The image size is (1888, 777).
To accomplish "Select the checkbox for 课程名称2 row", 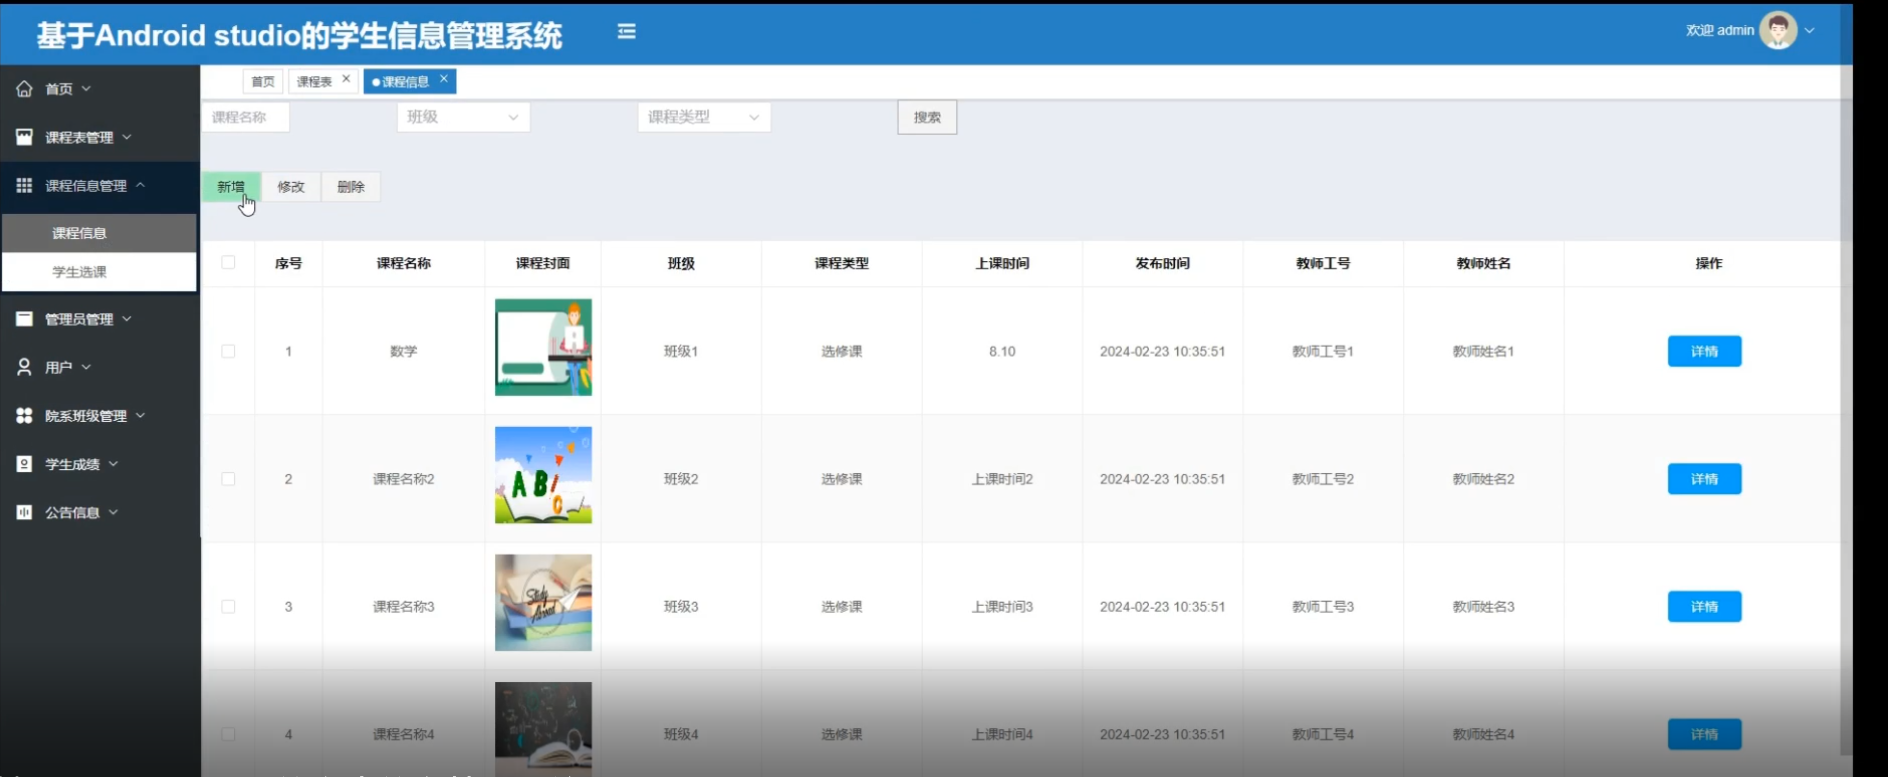I will click(x=228, y=479).
